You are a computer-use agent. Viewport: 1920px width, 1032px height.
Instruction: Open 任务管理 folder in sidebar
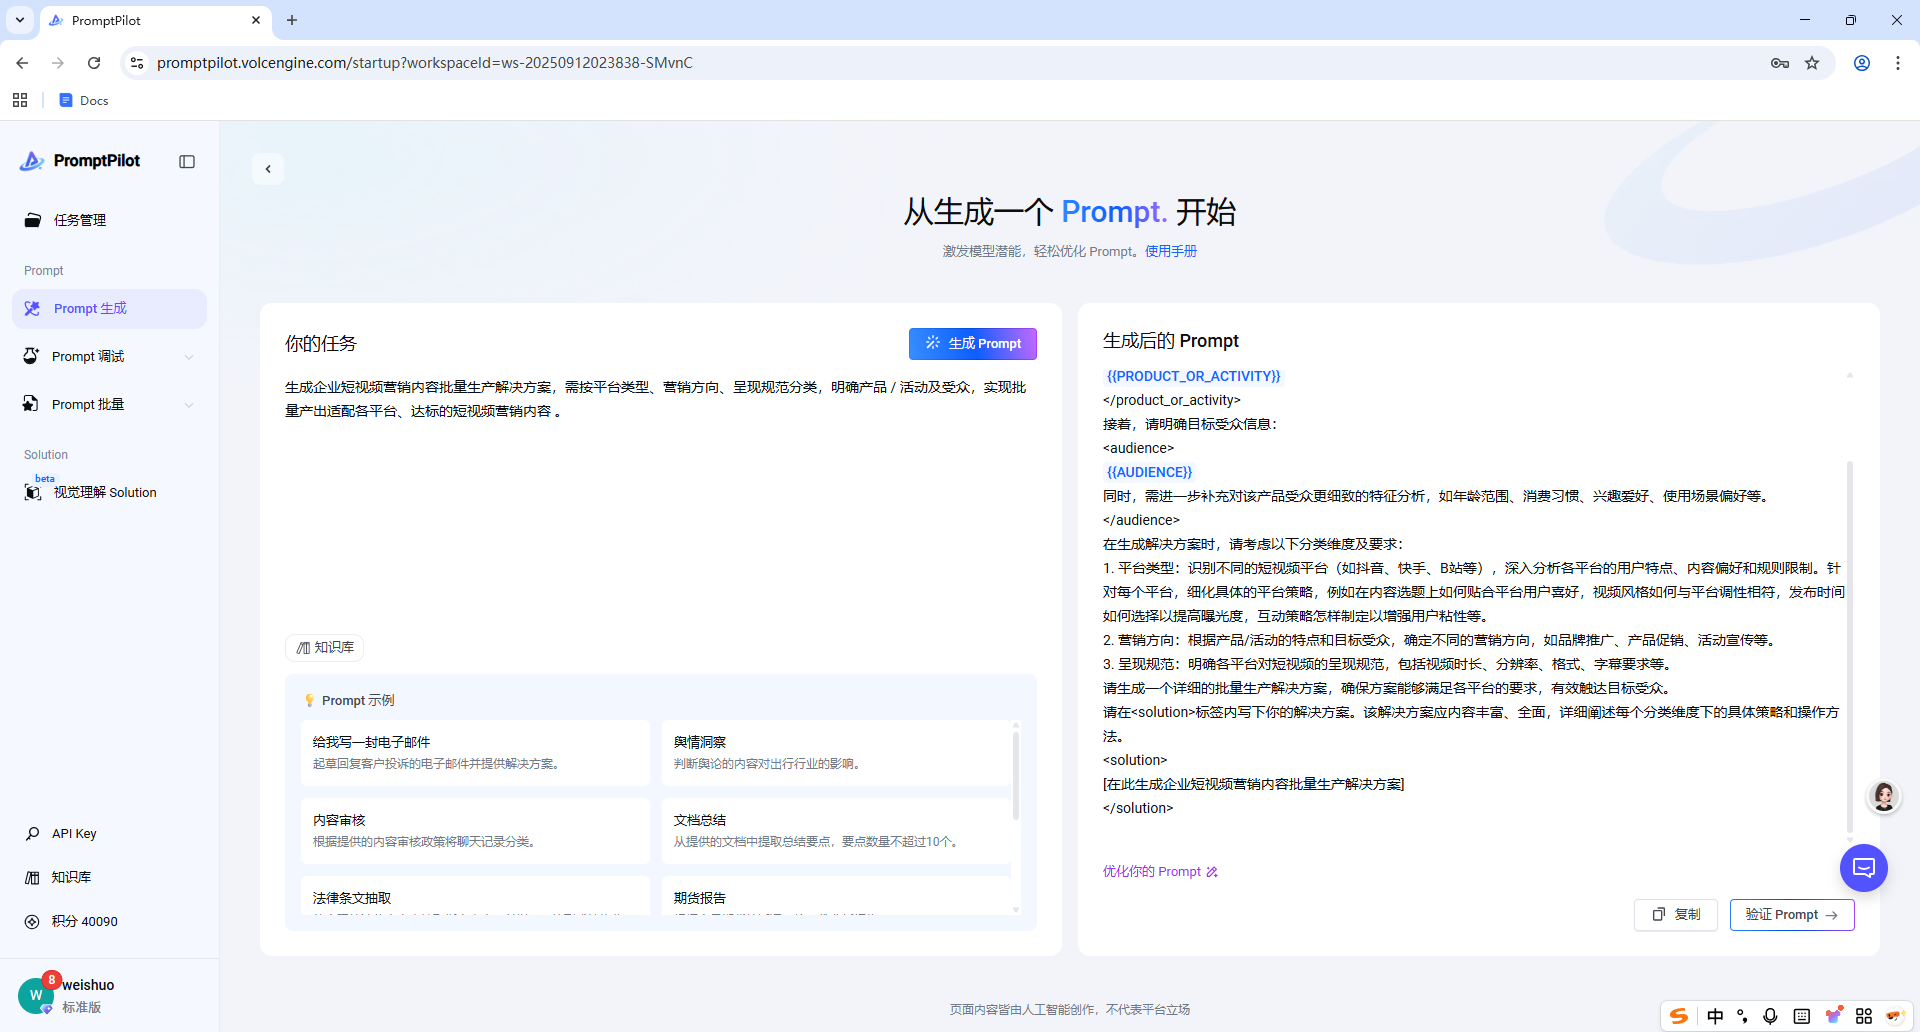(x=80, y=220)
